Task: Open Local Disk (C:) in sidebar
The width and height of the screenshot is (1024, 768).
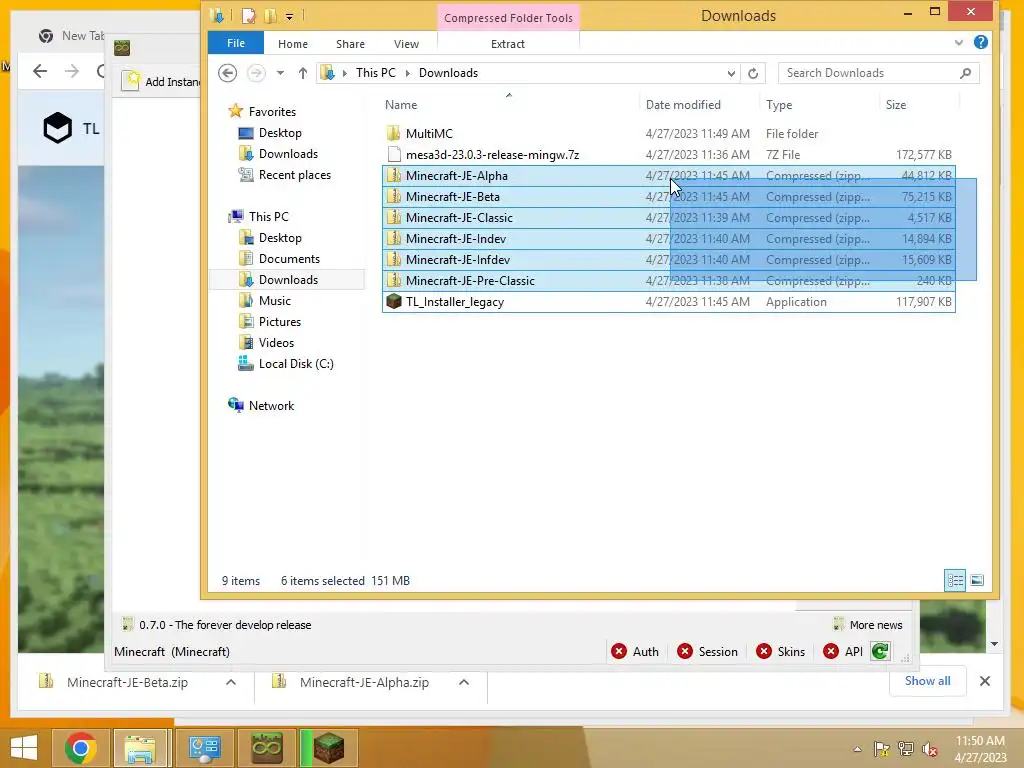Action: [x=296, y=364]
